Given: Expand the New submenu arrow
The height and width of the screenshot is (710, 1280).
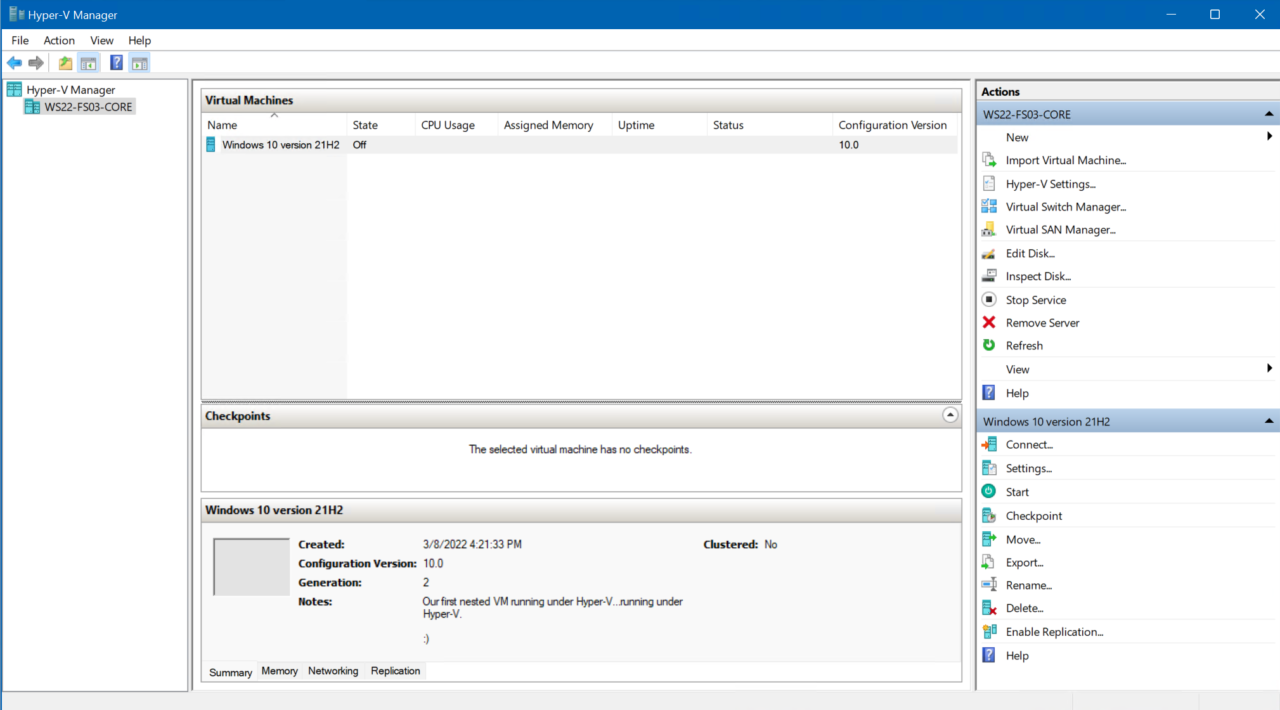Looking at the screenshot, I should coord(1270,137).
